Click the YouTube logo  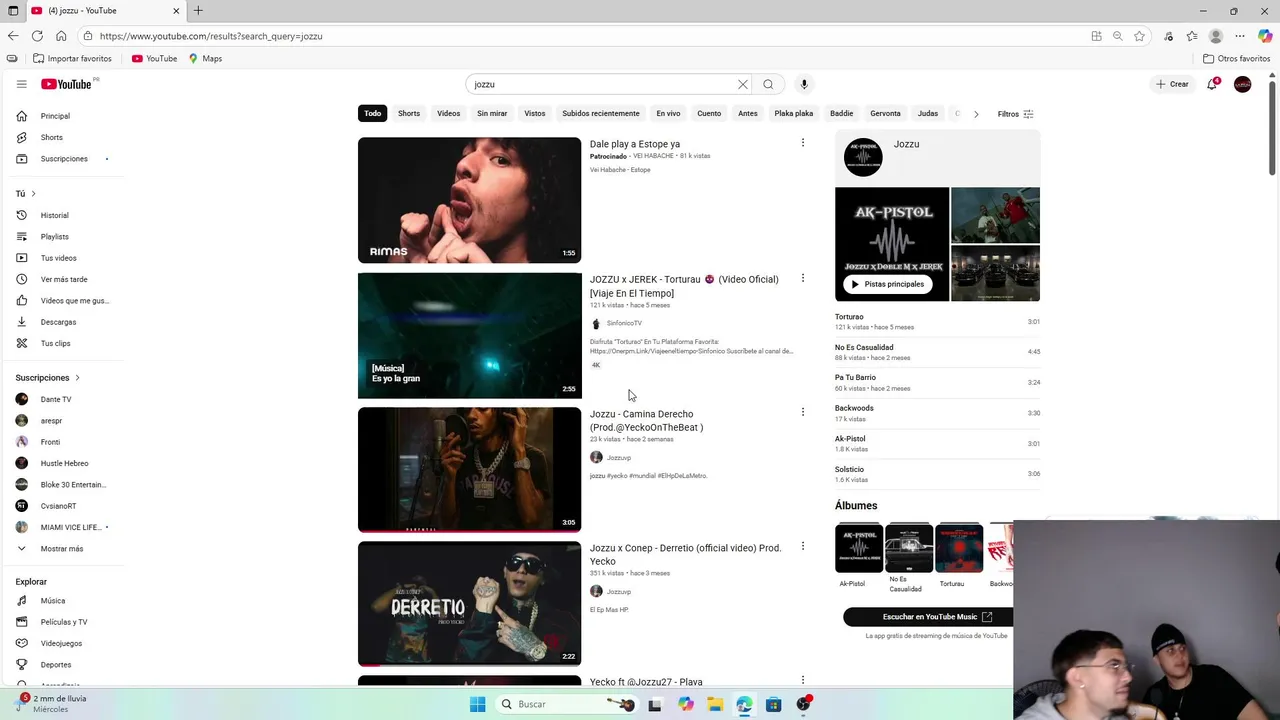(67, 84)
